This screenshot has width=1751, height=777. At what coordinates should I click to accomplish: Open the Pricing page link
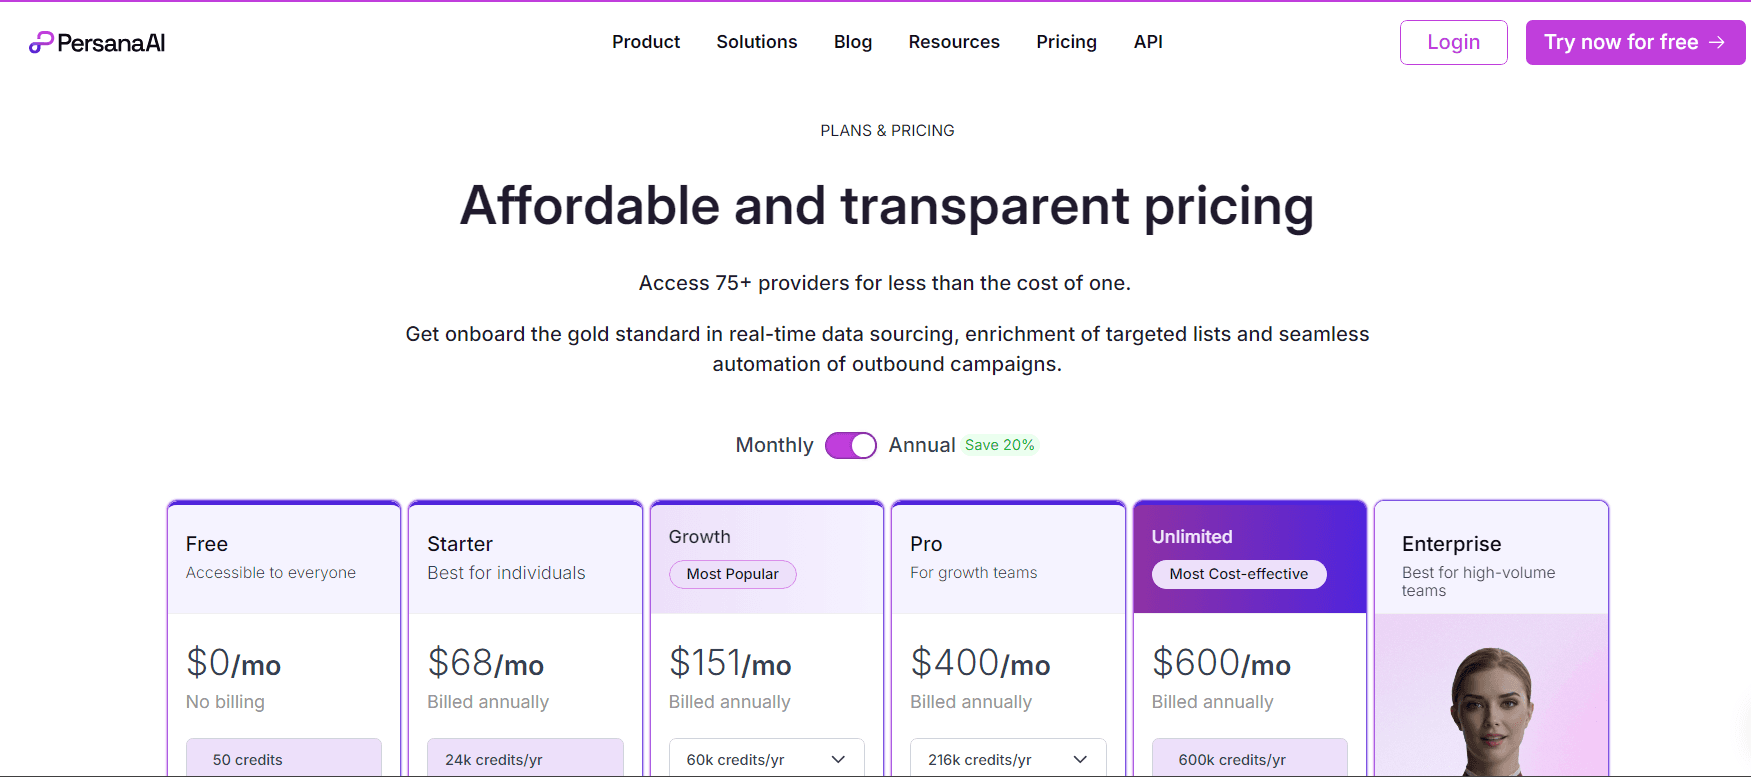click(x=1066, y=42)
